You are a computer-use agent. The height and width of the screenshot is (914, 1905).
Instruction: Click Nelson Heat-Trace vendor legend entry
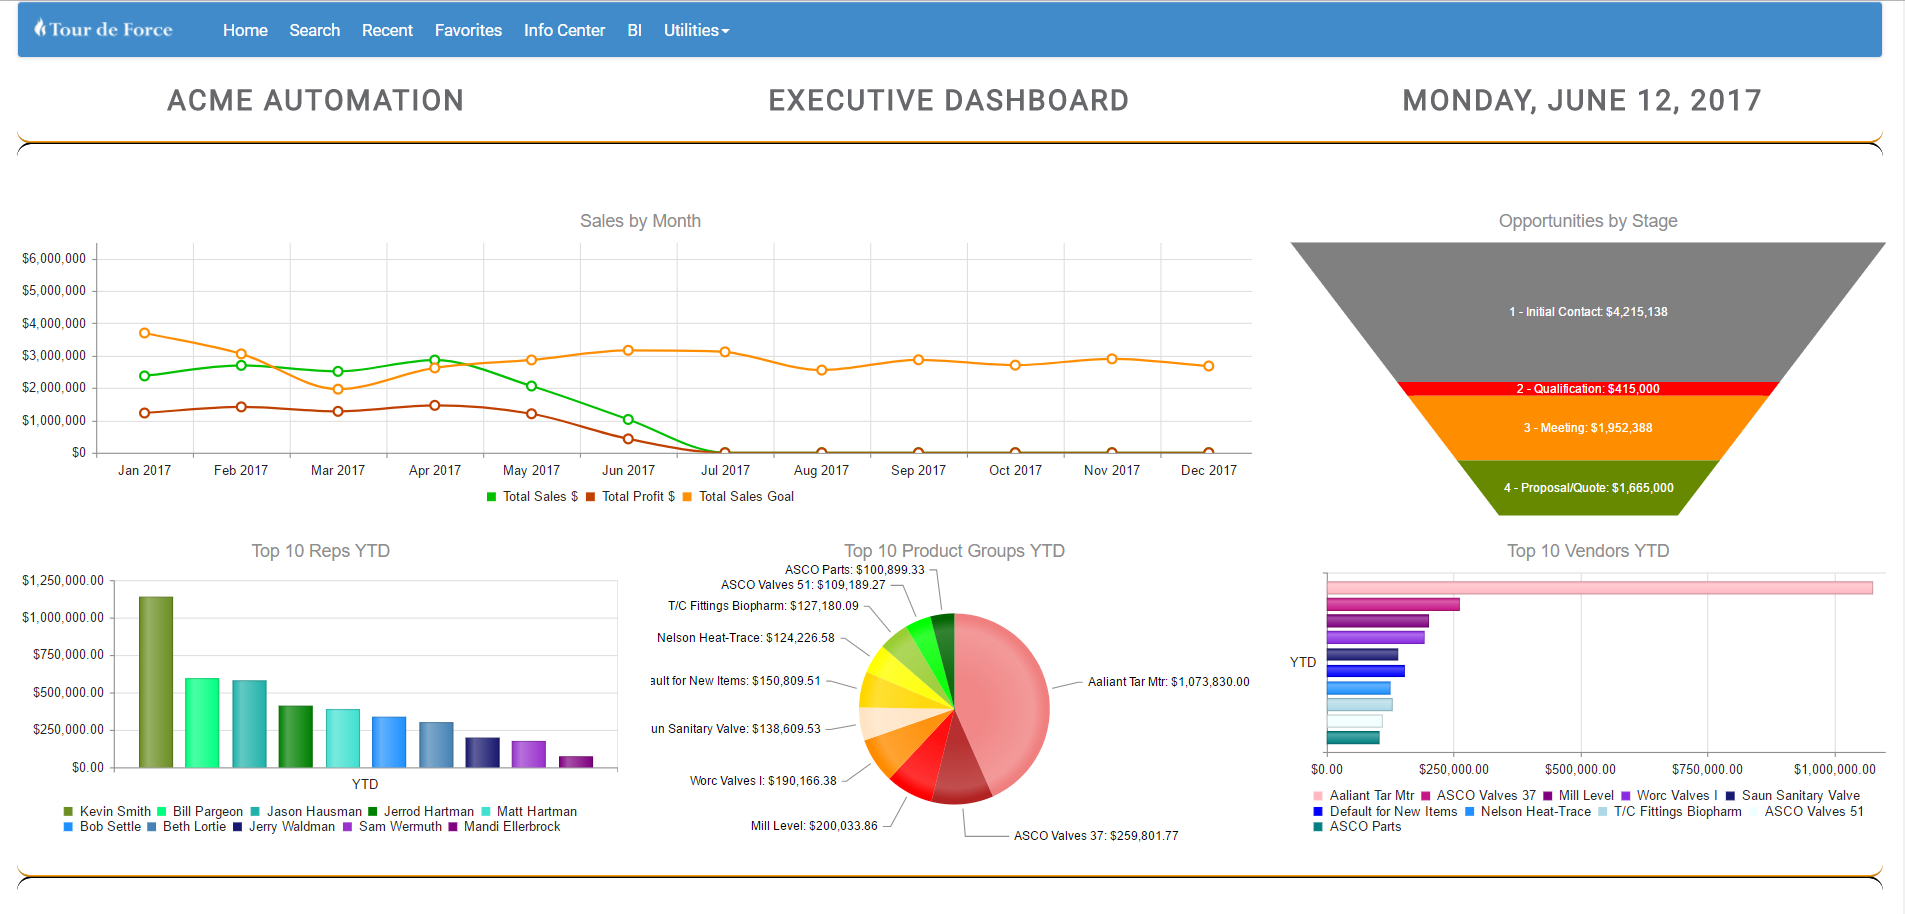pos(1528,812)
